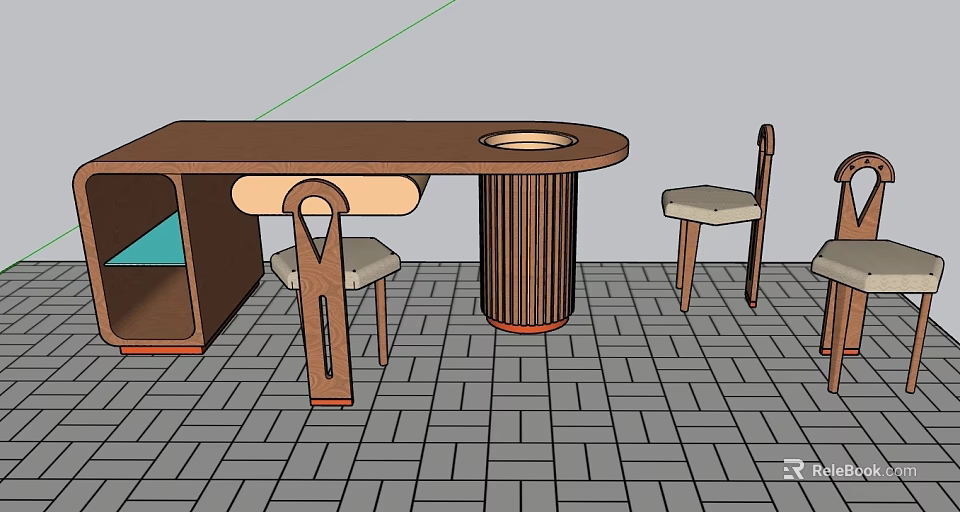Select the chair tucked under the table
The width and height of the screenshot is (960, 512).
[334, 292]
